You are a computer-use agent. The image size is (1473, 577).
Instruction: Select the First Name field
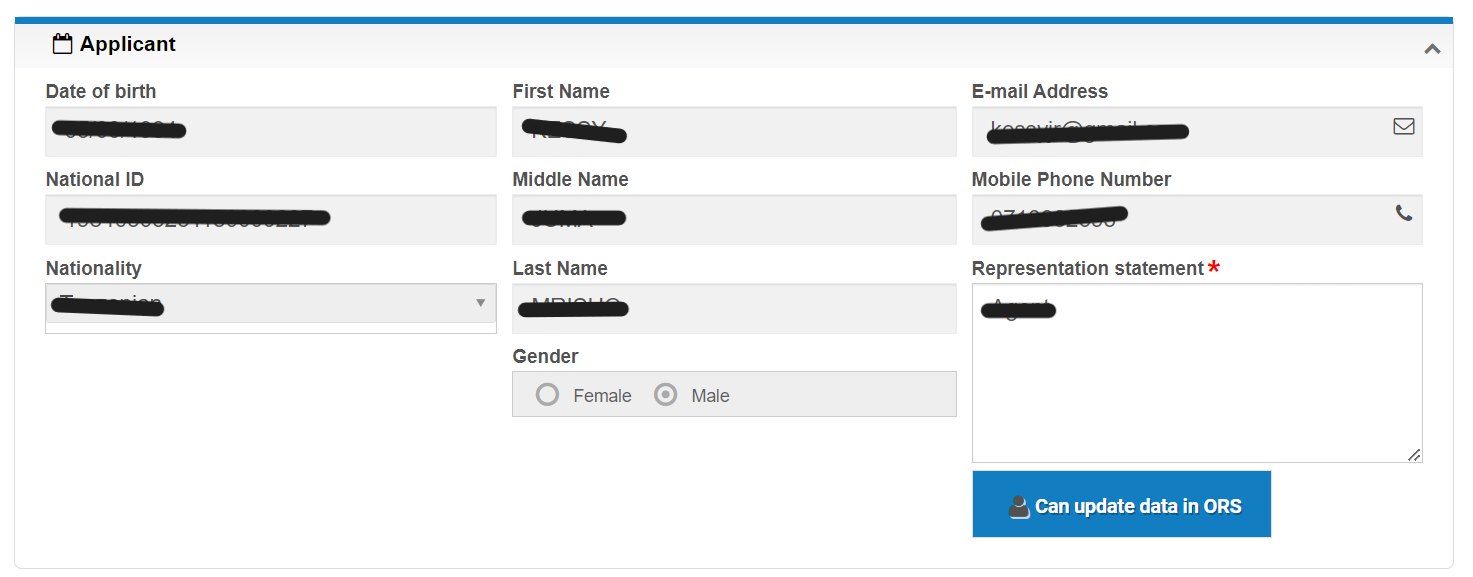734,131
